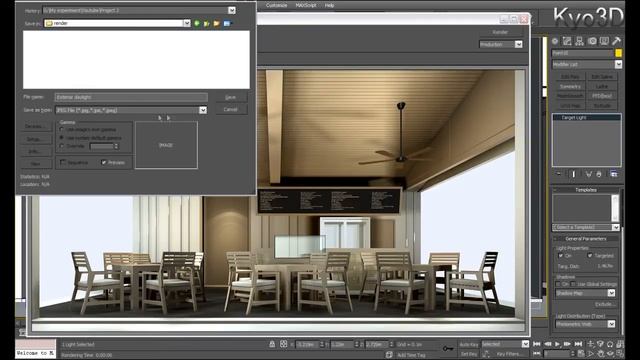Click Cancel button in dialog

click(x=231, y=109)
